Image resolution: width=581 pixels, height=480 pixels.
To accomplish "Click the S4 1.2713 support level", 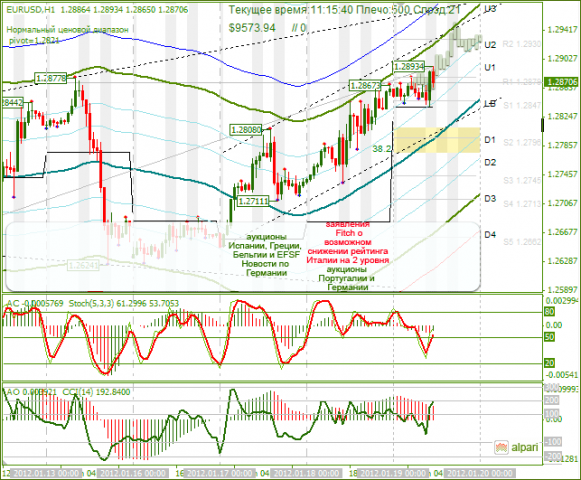I will click(x=522, y=203).
